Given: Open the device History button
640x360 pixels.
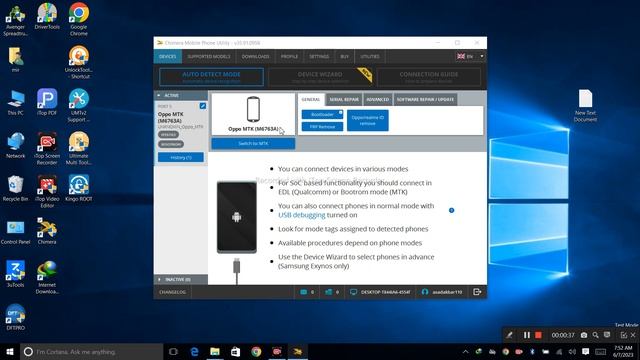Looking at the screenshot, I should click(x=181, y=157).
